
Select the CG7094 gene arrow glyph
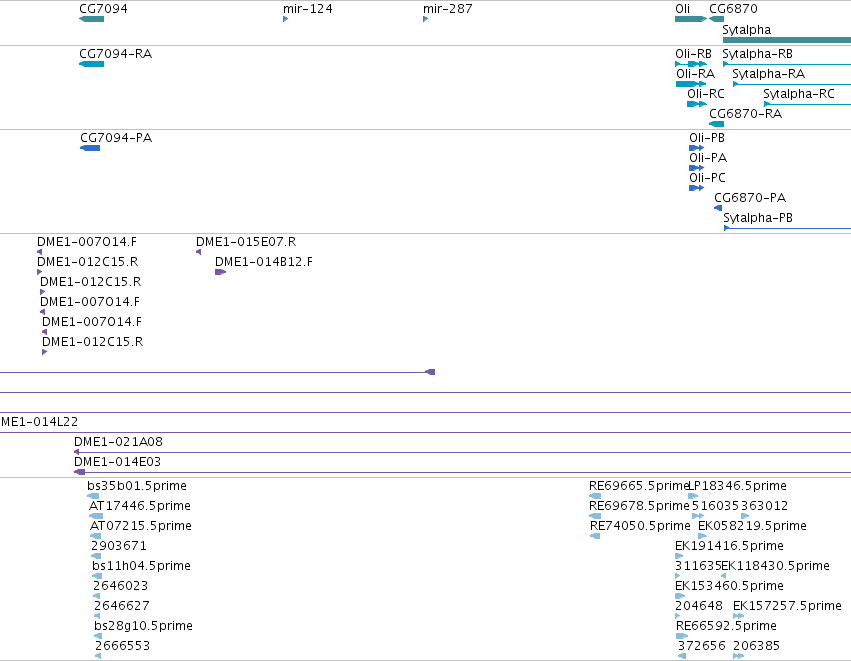point(91,19)
